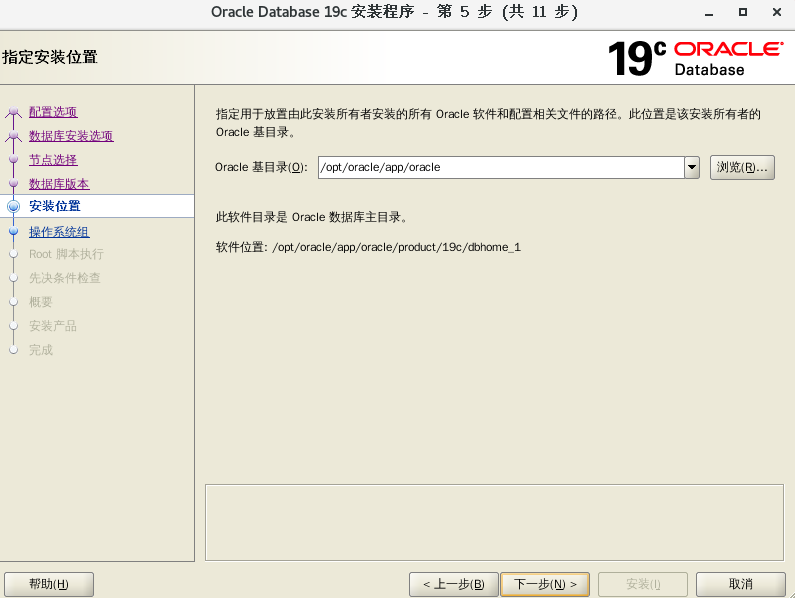
Task: Click the 数据库安装选项 step marker icon
Action: (x=14, y=136)
